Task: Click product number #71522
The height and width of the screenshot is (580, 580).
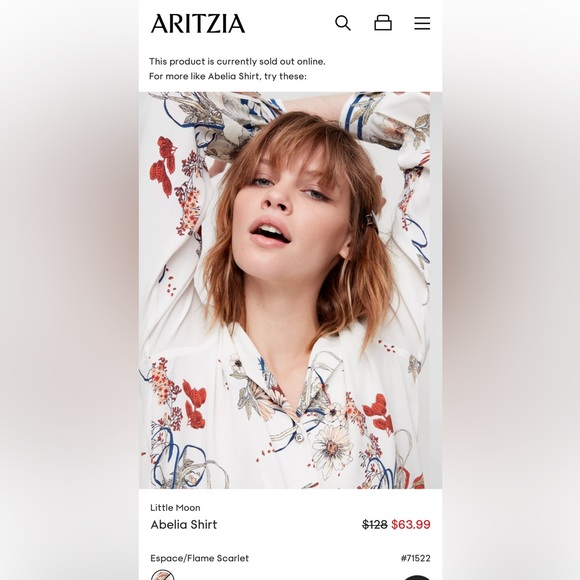Action: point(415,558)
